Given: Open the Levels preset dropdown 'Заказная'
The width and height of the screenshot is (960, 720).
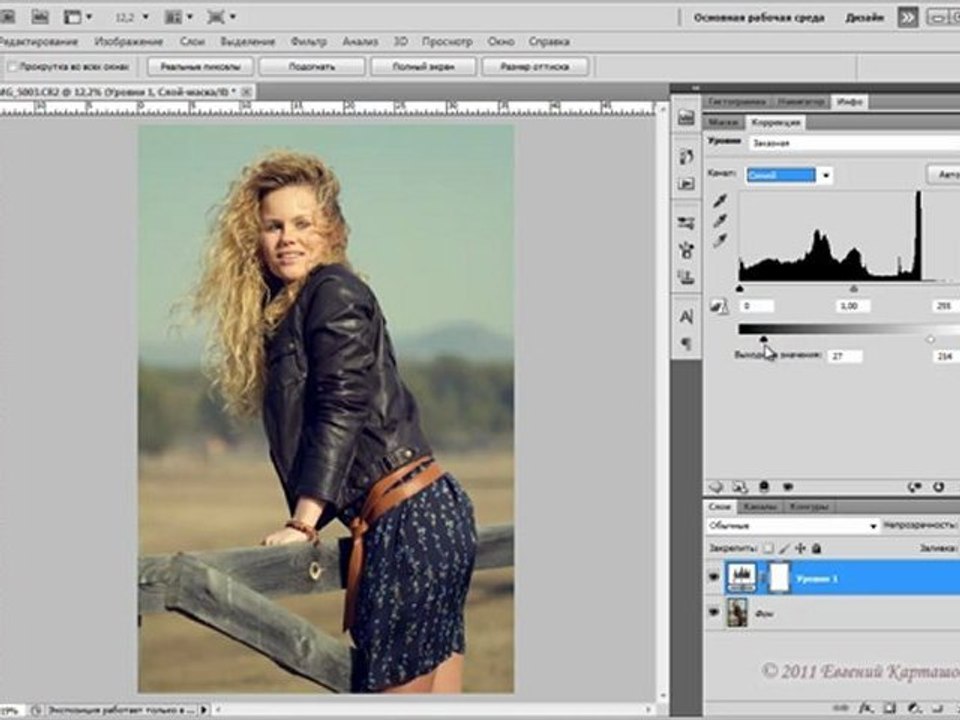Looking at the screenshot, I should 855,143.
